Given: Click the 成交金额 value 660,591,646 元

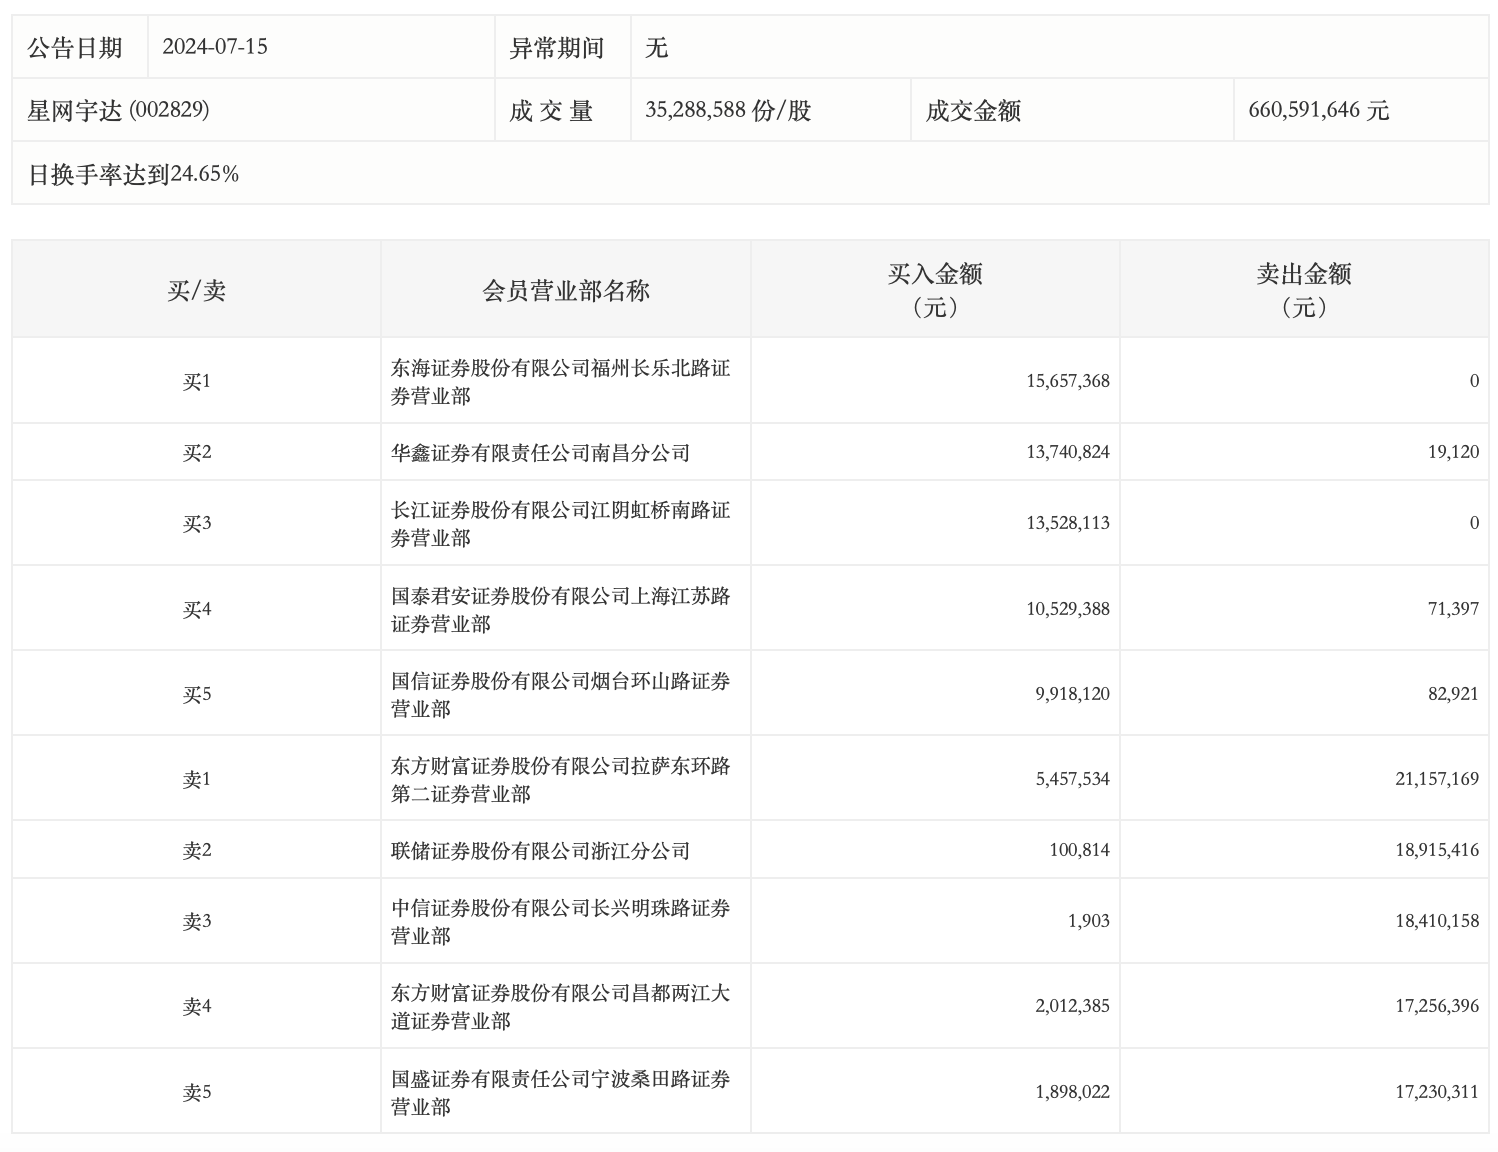Looking at the screenshot, I should coord(1319,110).
